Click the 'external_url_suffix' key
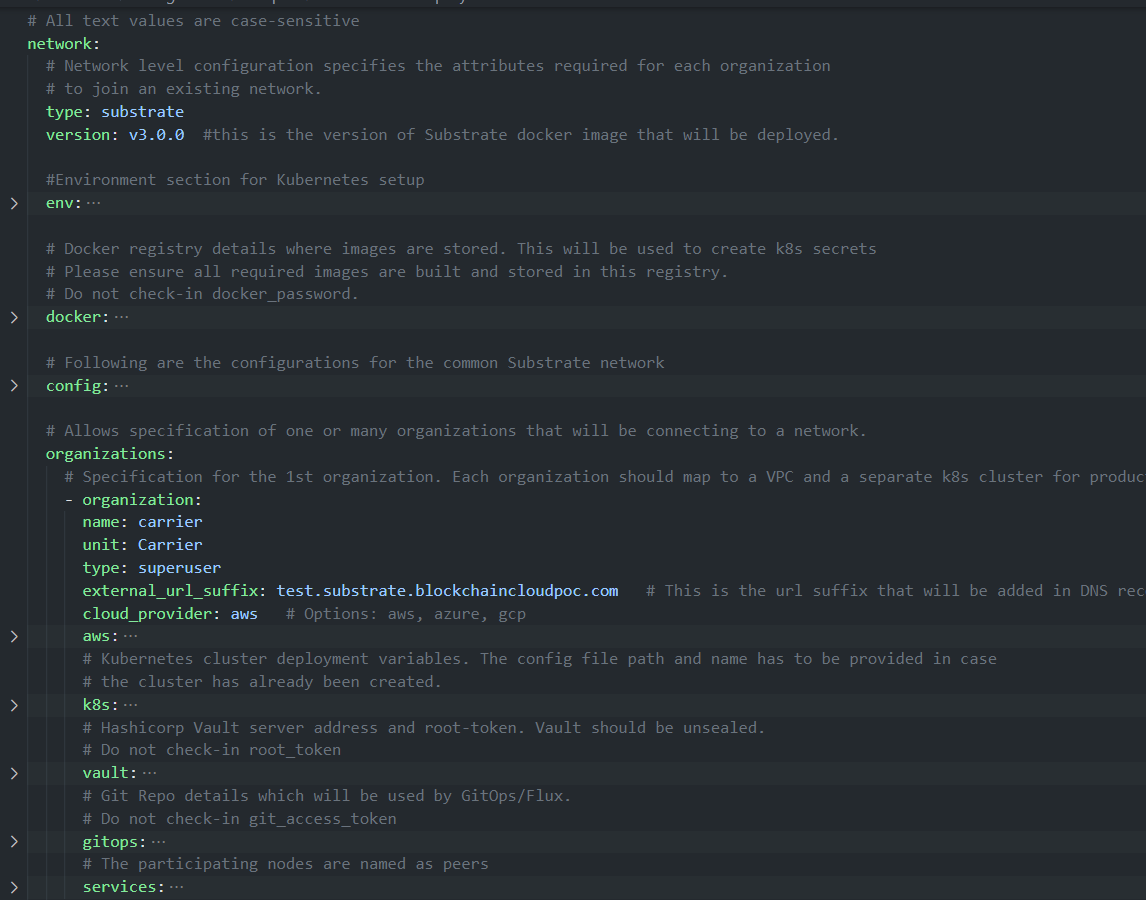 pyautogui.click(x=170, y=591)
